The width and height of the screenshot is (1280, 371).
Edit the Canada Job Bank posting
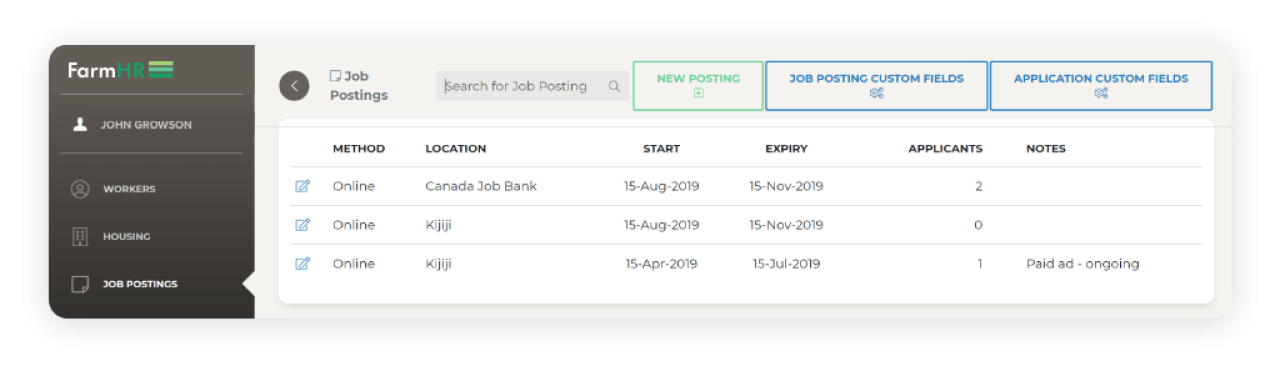[303, 186]
